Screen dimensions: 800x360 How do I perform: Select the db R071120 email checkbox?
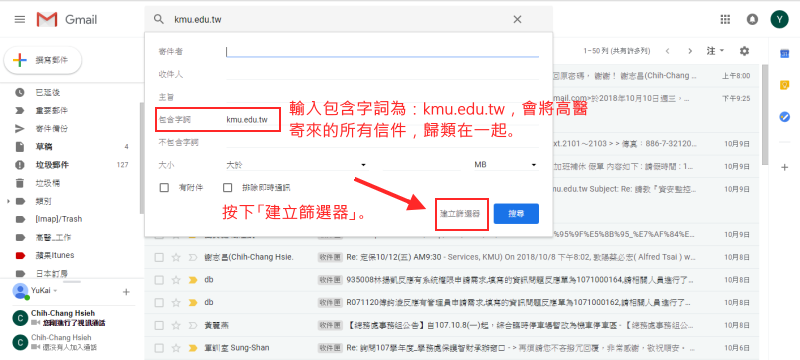tap(159, 302)
